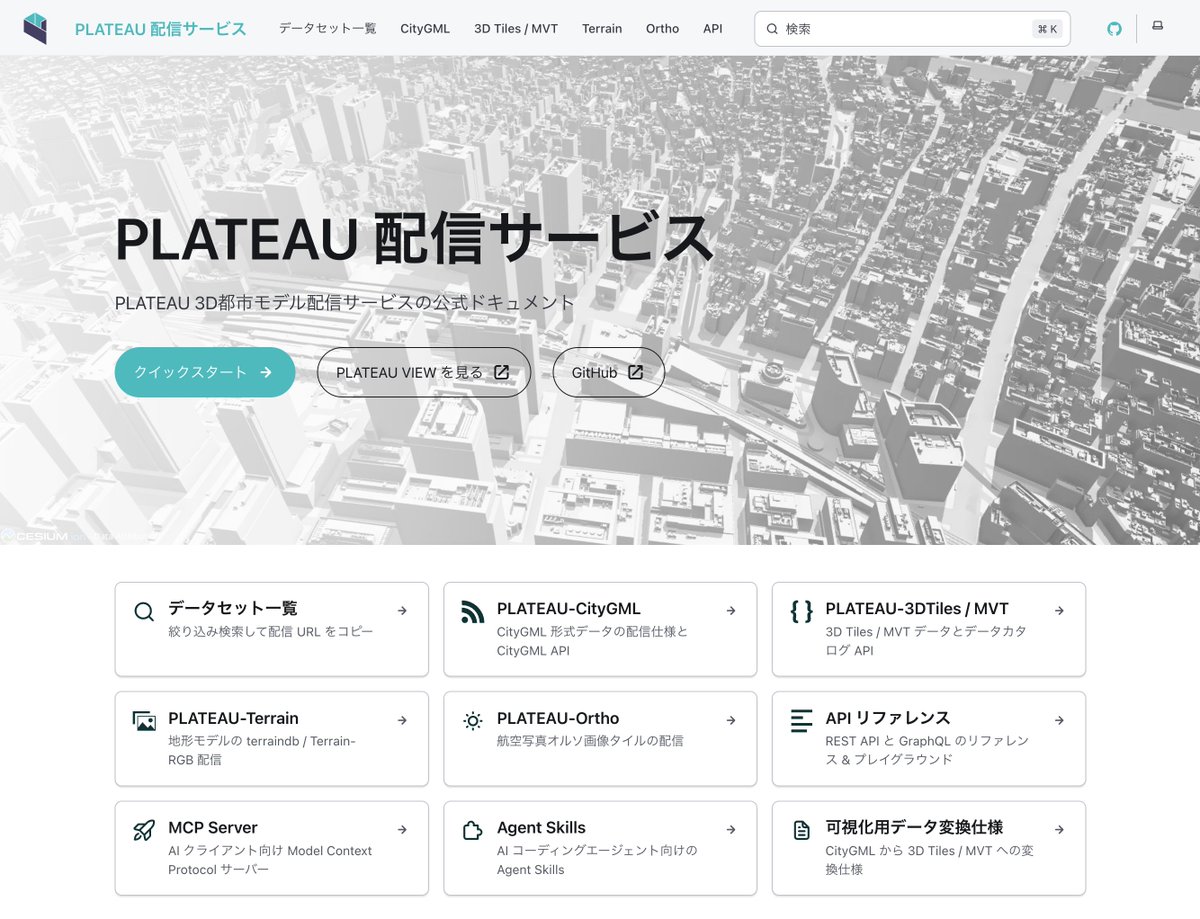This screenshot has width=1200, height=919.
Task: Click the PLATEAU VIEW を見る button label
Action: click(x=410, y=372)
